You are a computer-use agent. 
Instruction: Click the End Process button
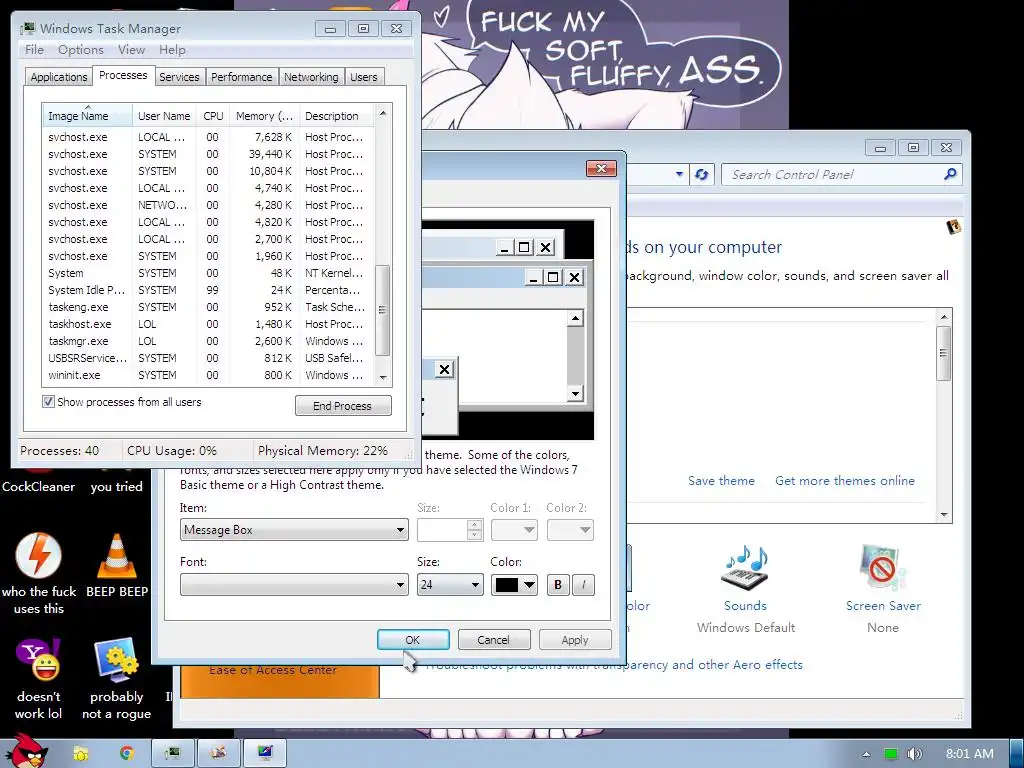[343, 406]
